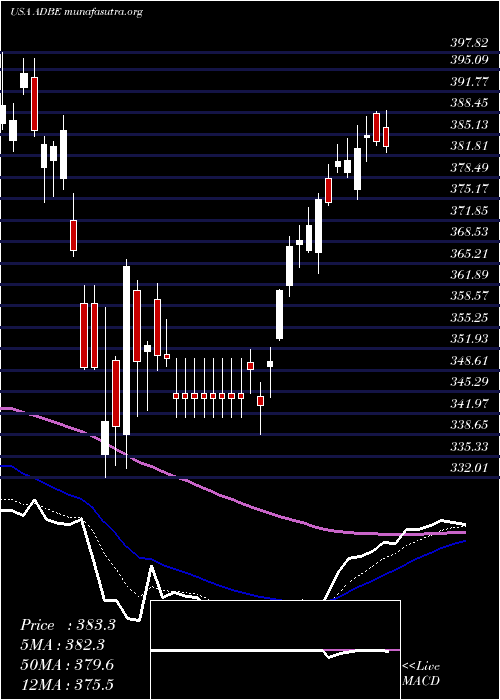
Task: Click the 332.01 price level label
Action: [468, 468]
